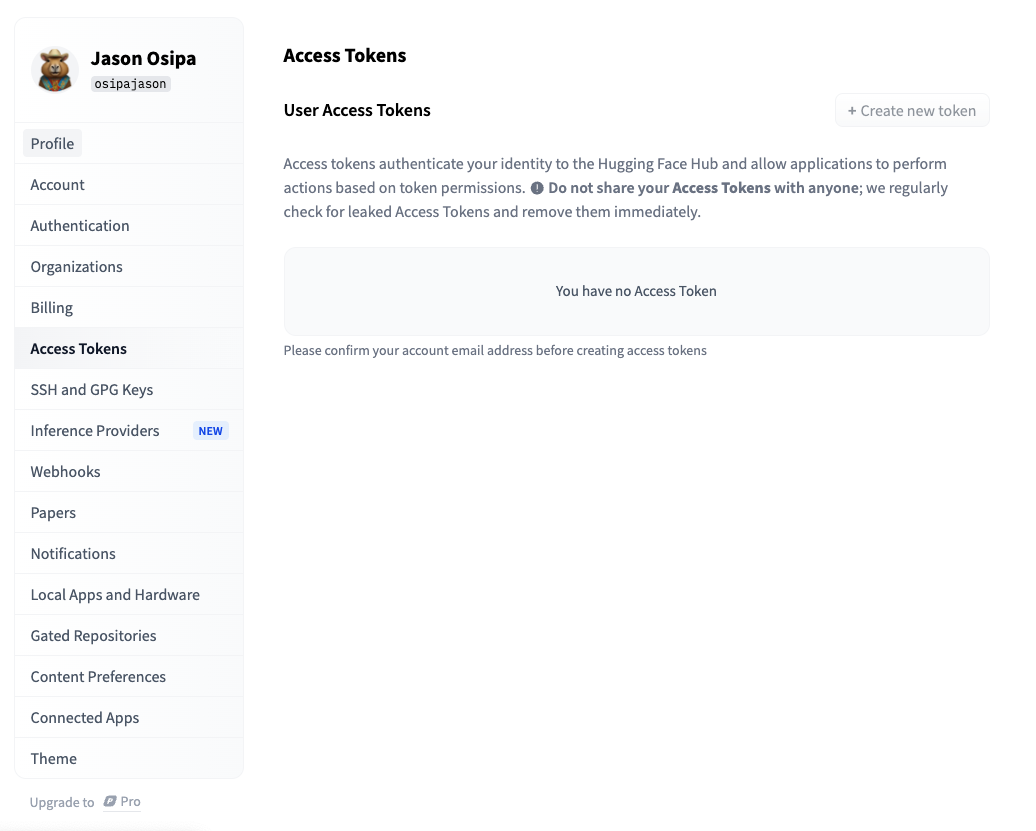This screenshot has height=831, width=1036.
Task: Open Inference Providers settings
Action: (129, 430)
